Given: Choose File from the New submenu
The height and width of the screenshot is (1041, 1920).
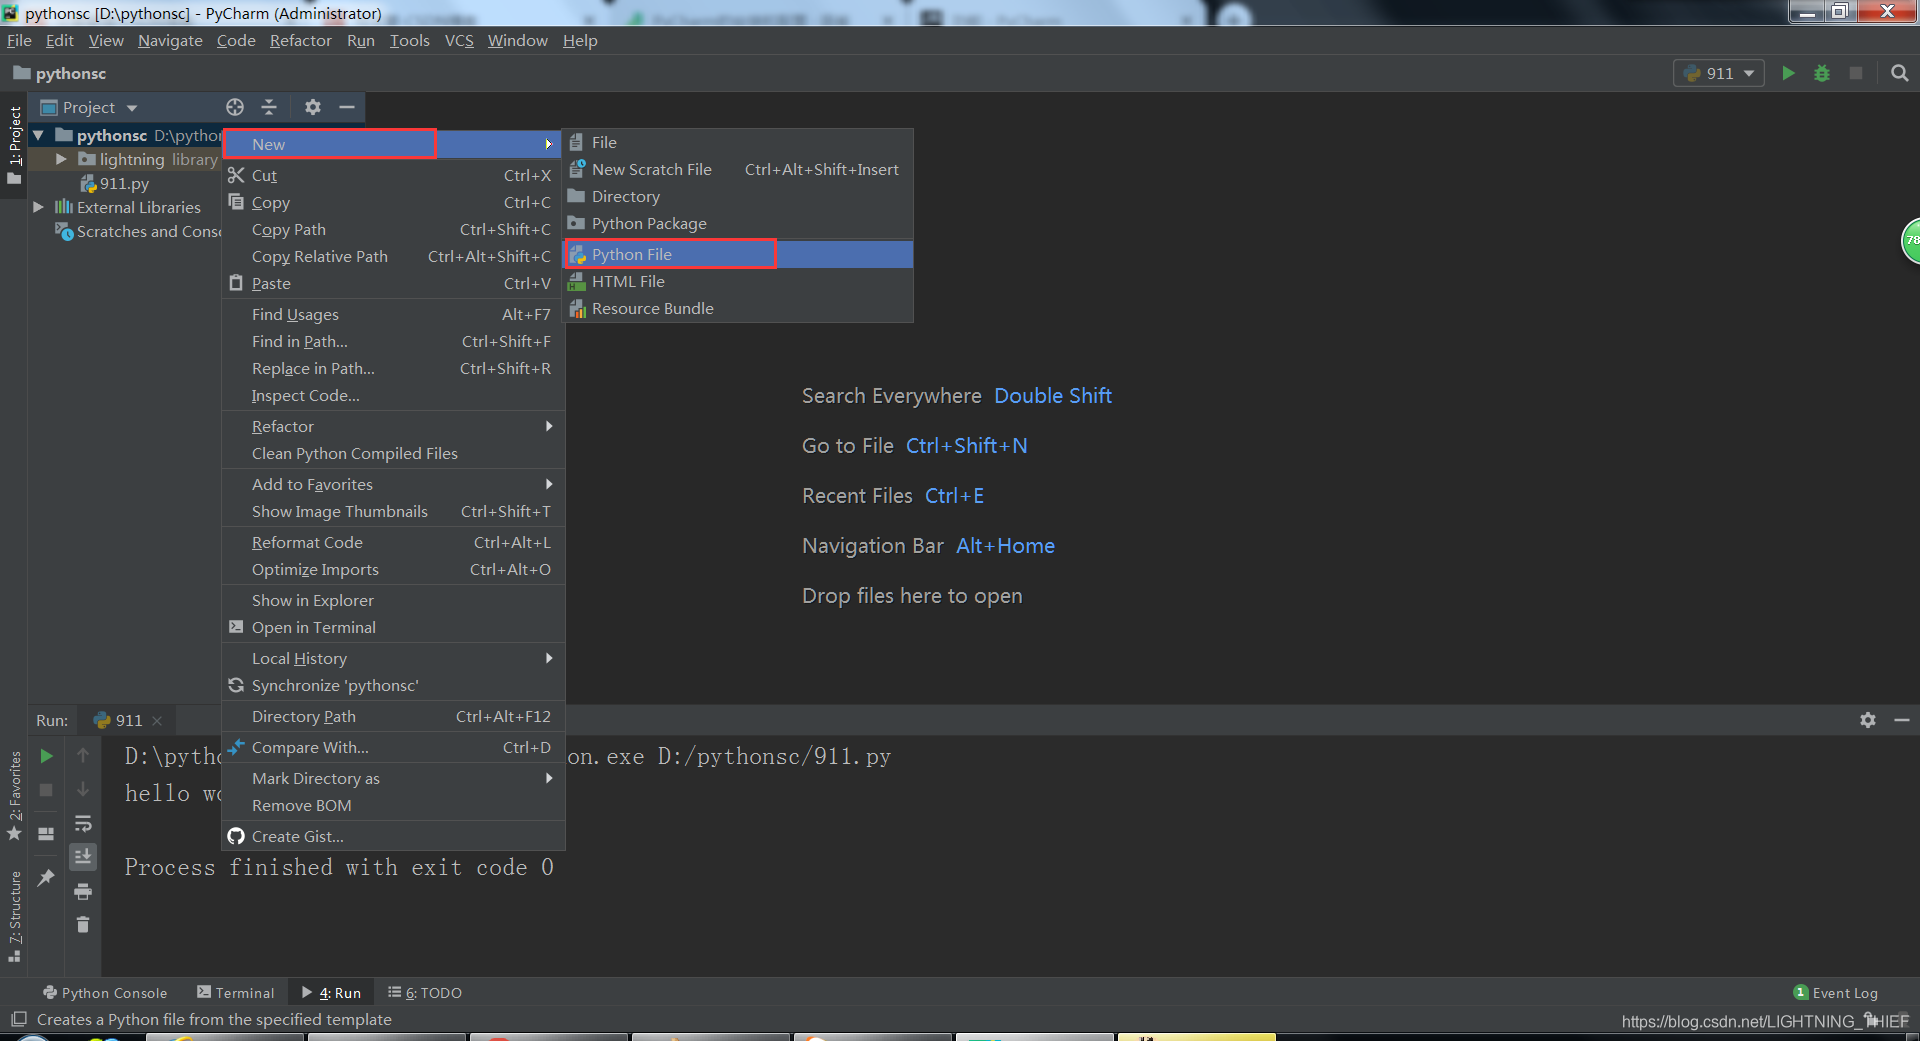Looking at the screenshot, I should (739, 142).
